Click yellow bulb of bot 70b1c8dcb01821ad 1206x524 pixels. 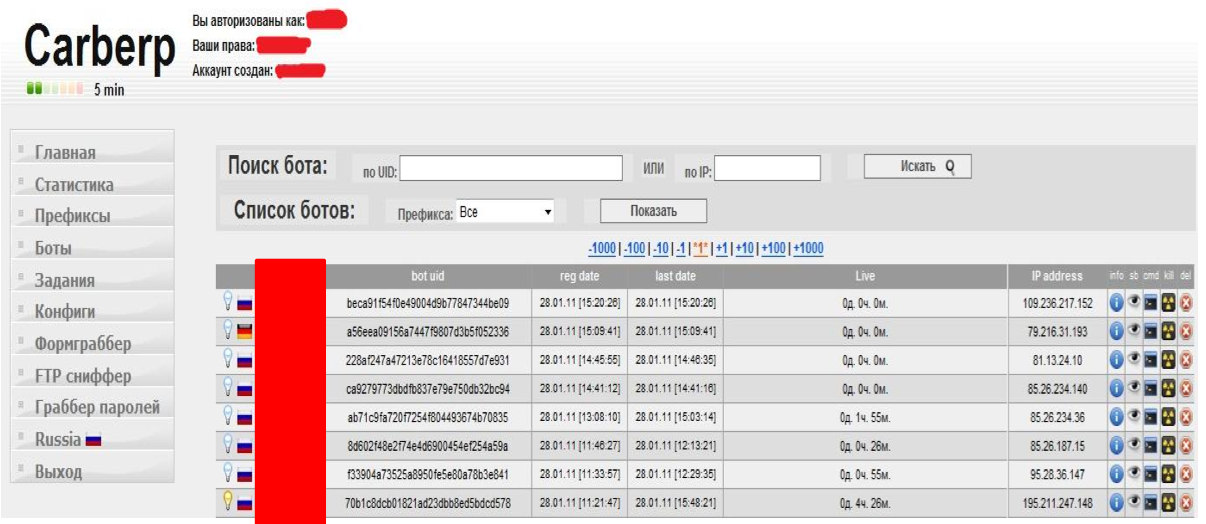coord(228,500)
